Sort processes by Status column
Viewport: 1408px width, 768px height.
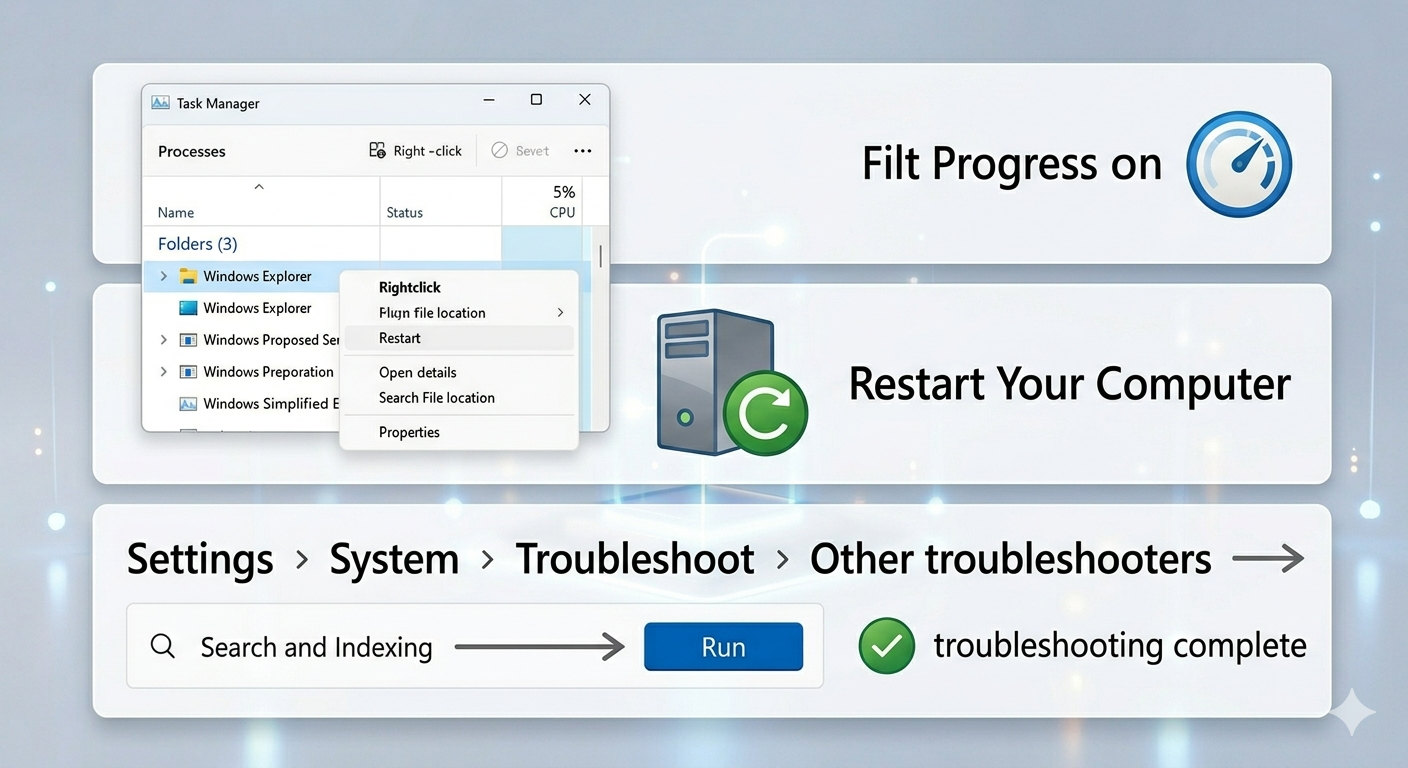pyautogui.click(x=405, y=212)
